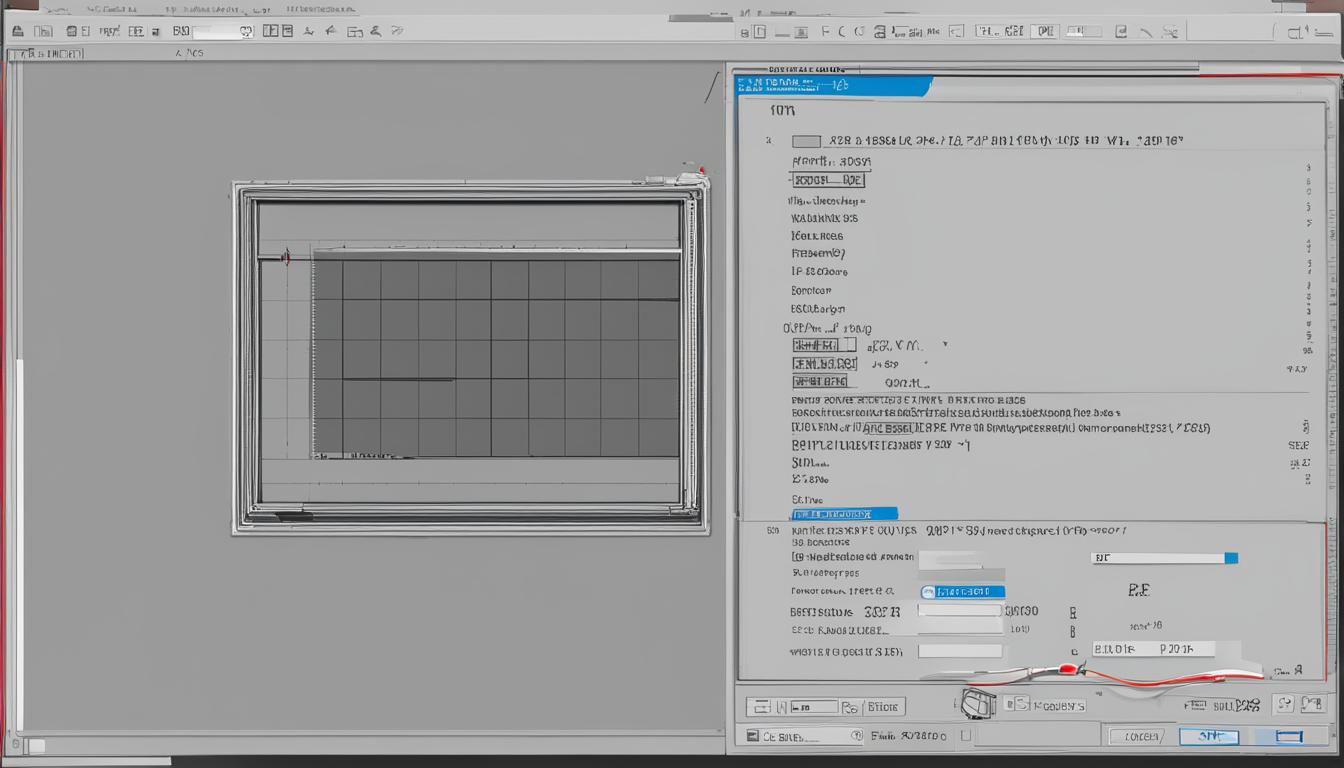Click the Cancel button in the dialog

click(x=1142, y=736)
